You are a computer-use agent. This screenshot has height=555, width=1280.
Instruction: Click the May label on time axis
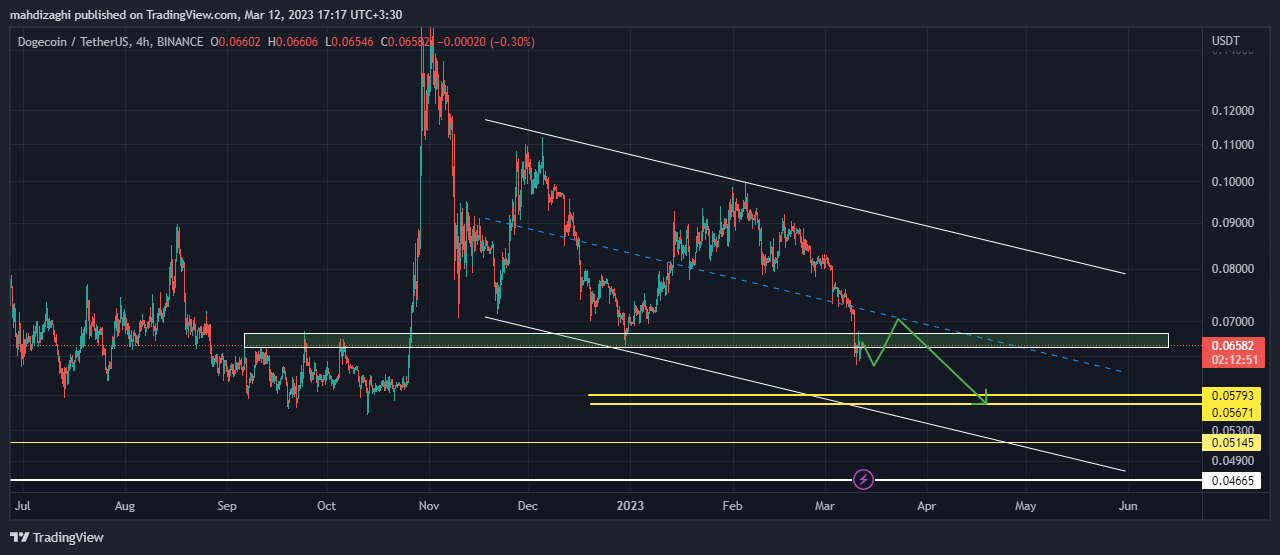click(x=1026, y=506)
